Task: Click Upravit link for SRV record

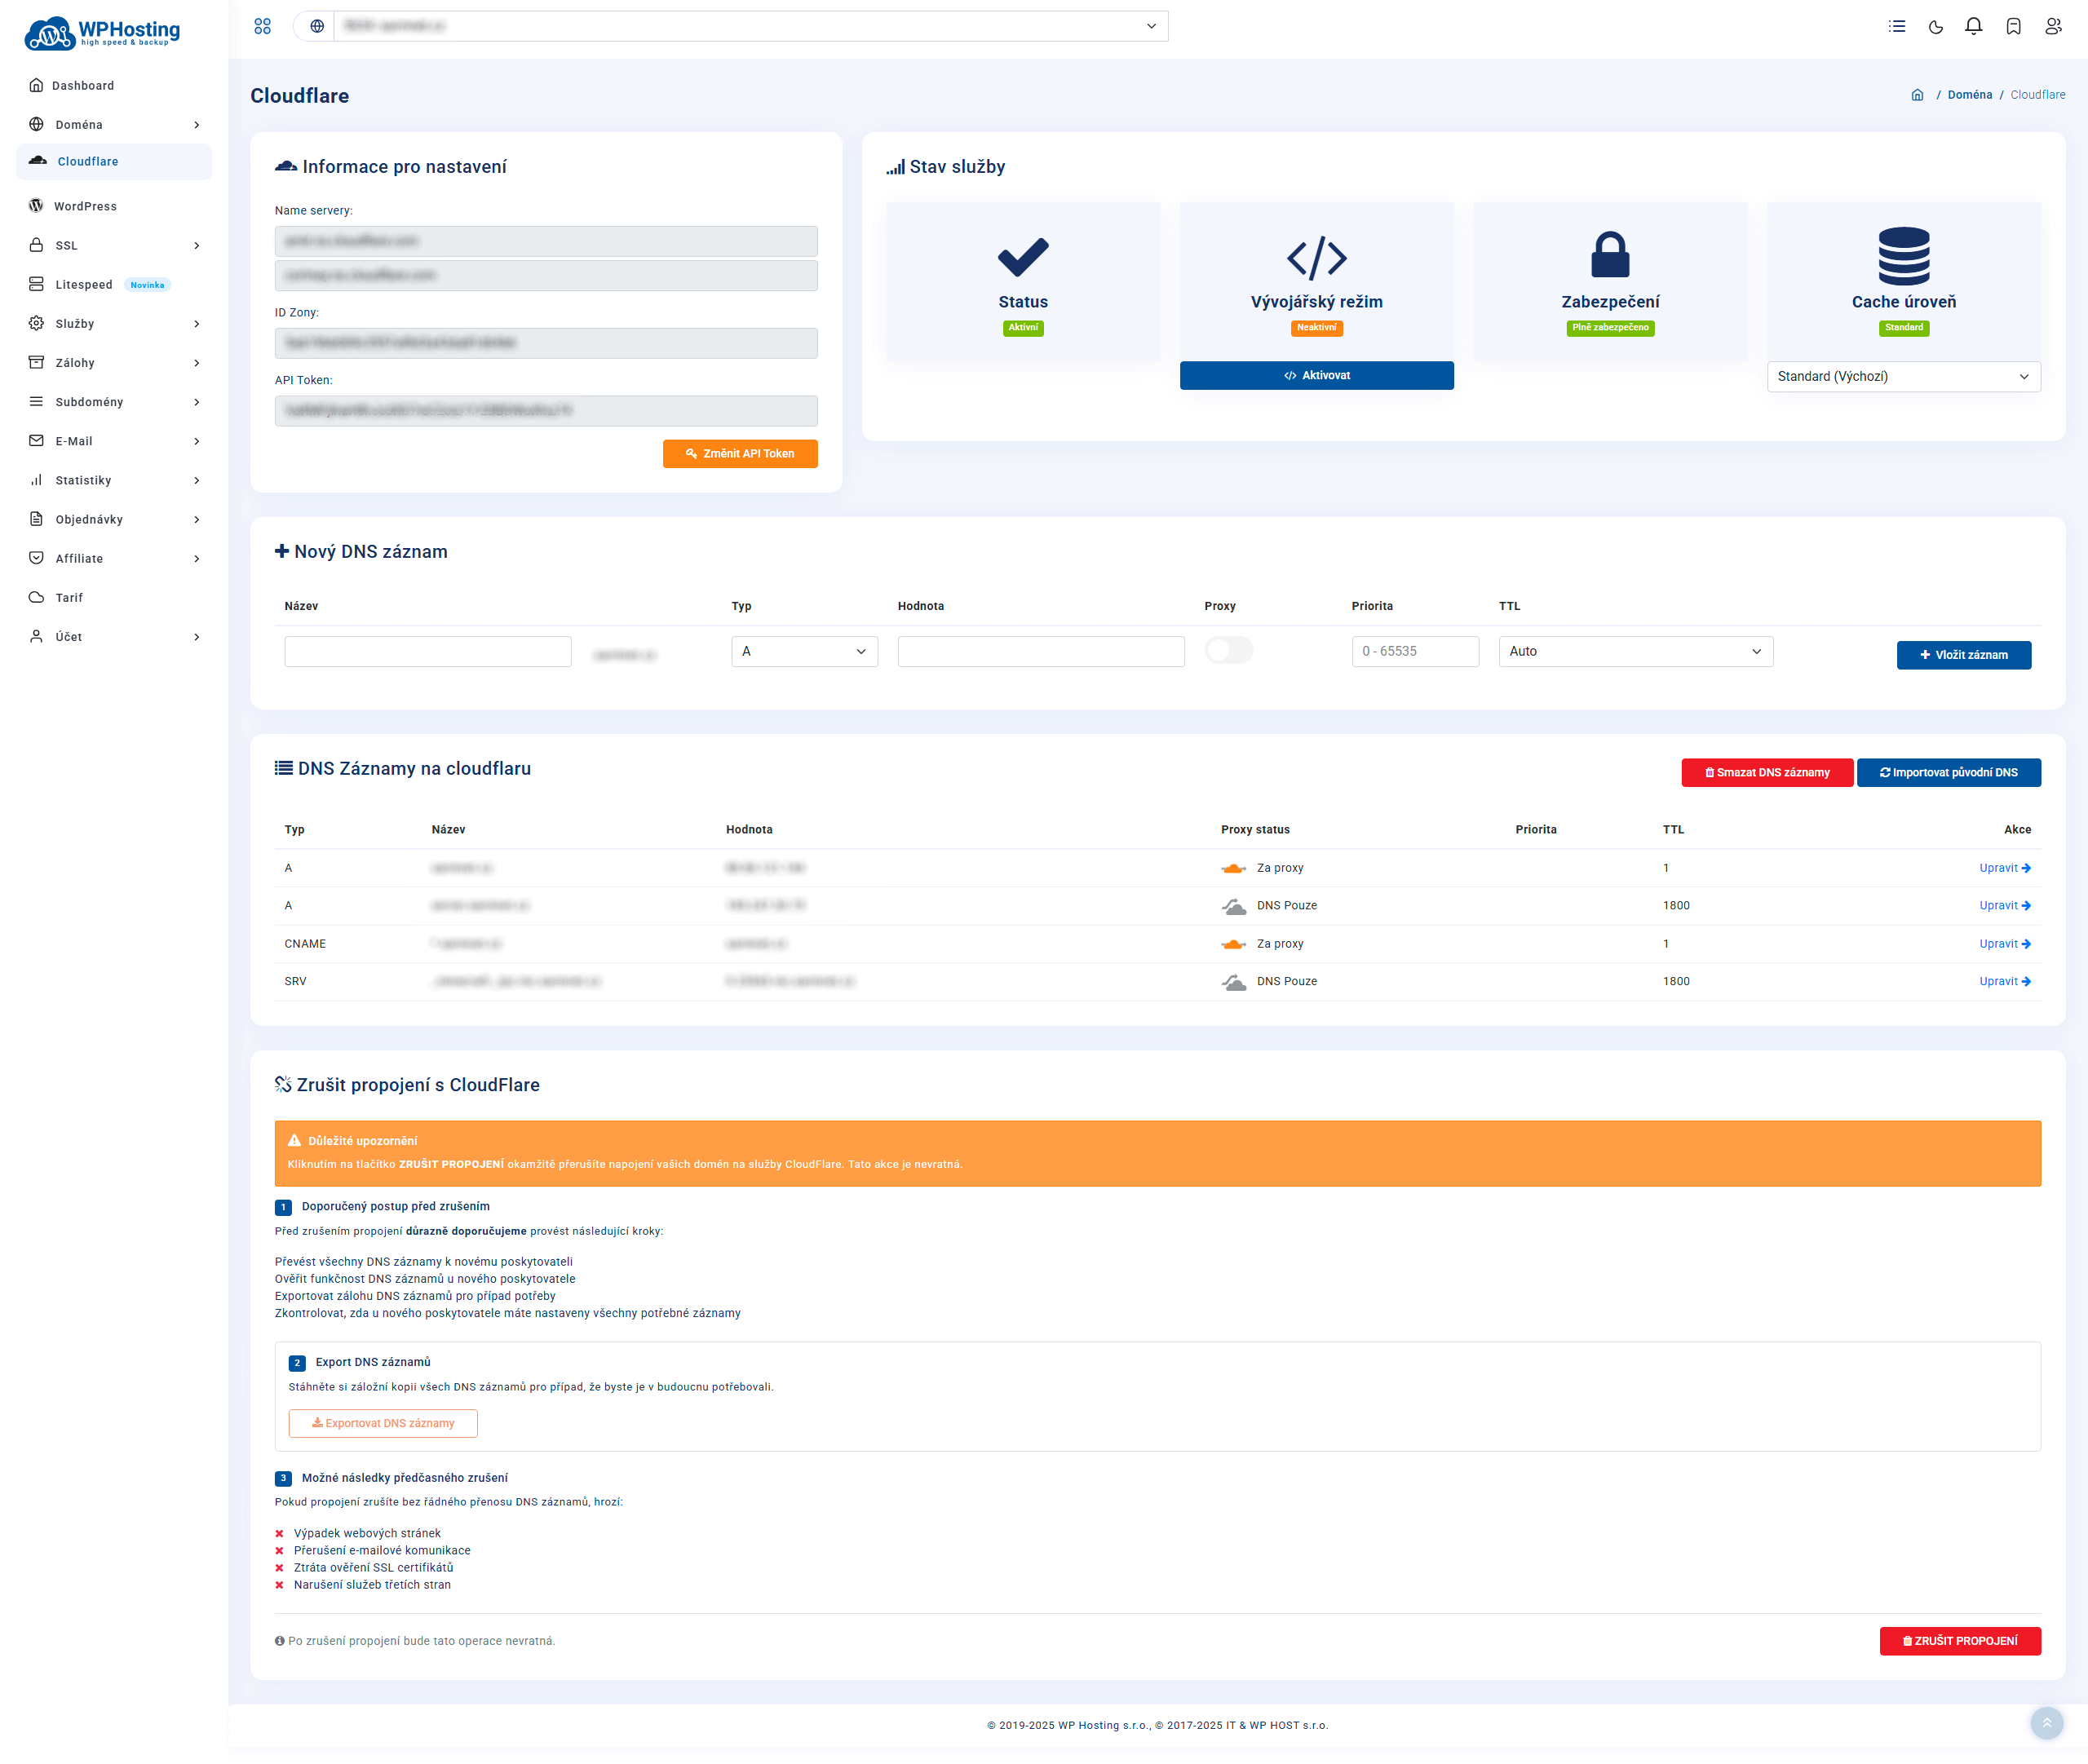Action: point(2004,982)
